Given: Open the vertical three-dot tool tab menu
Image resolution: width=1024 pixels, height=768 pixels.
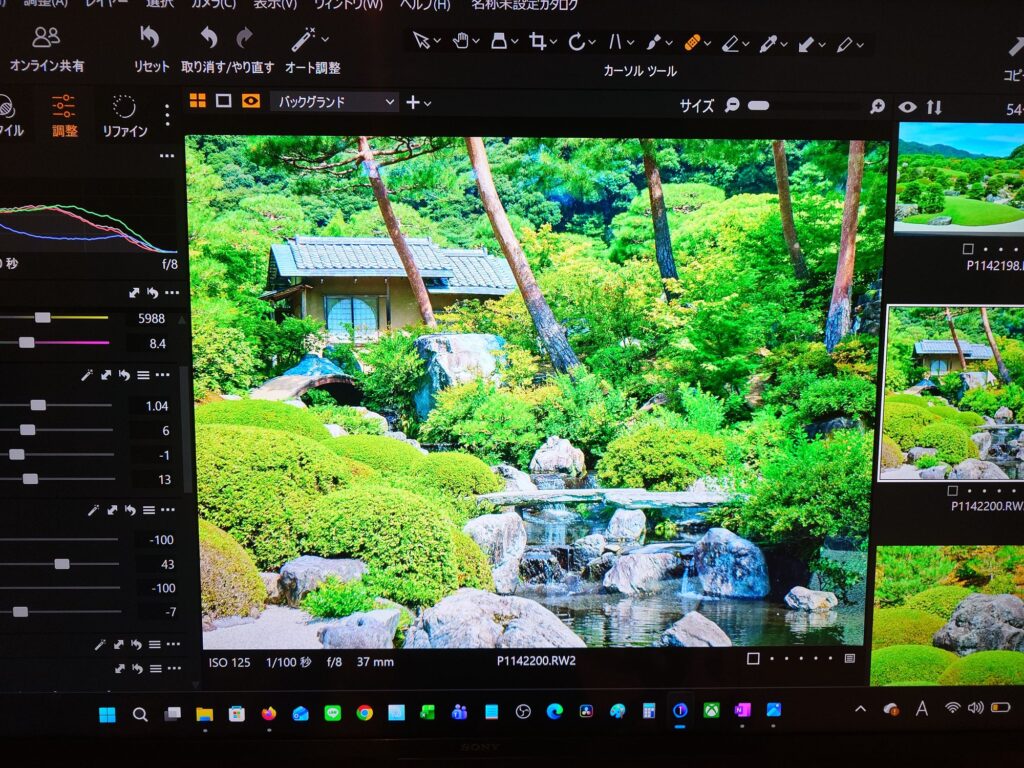Looking at the screenshot, I should pyautogui.click(x=167, y=115).
